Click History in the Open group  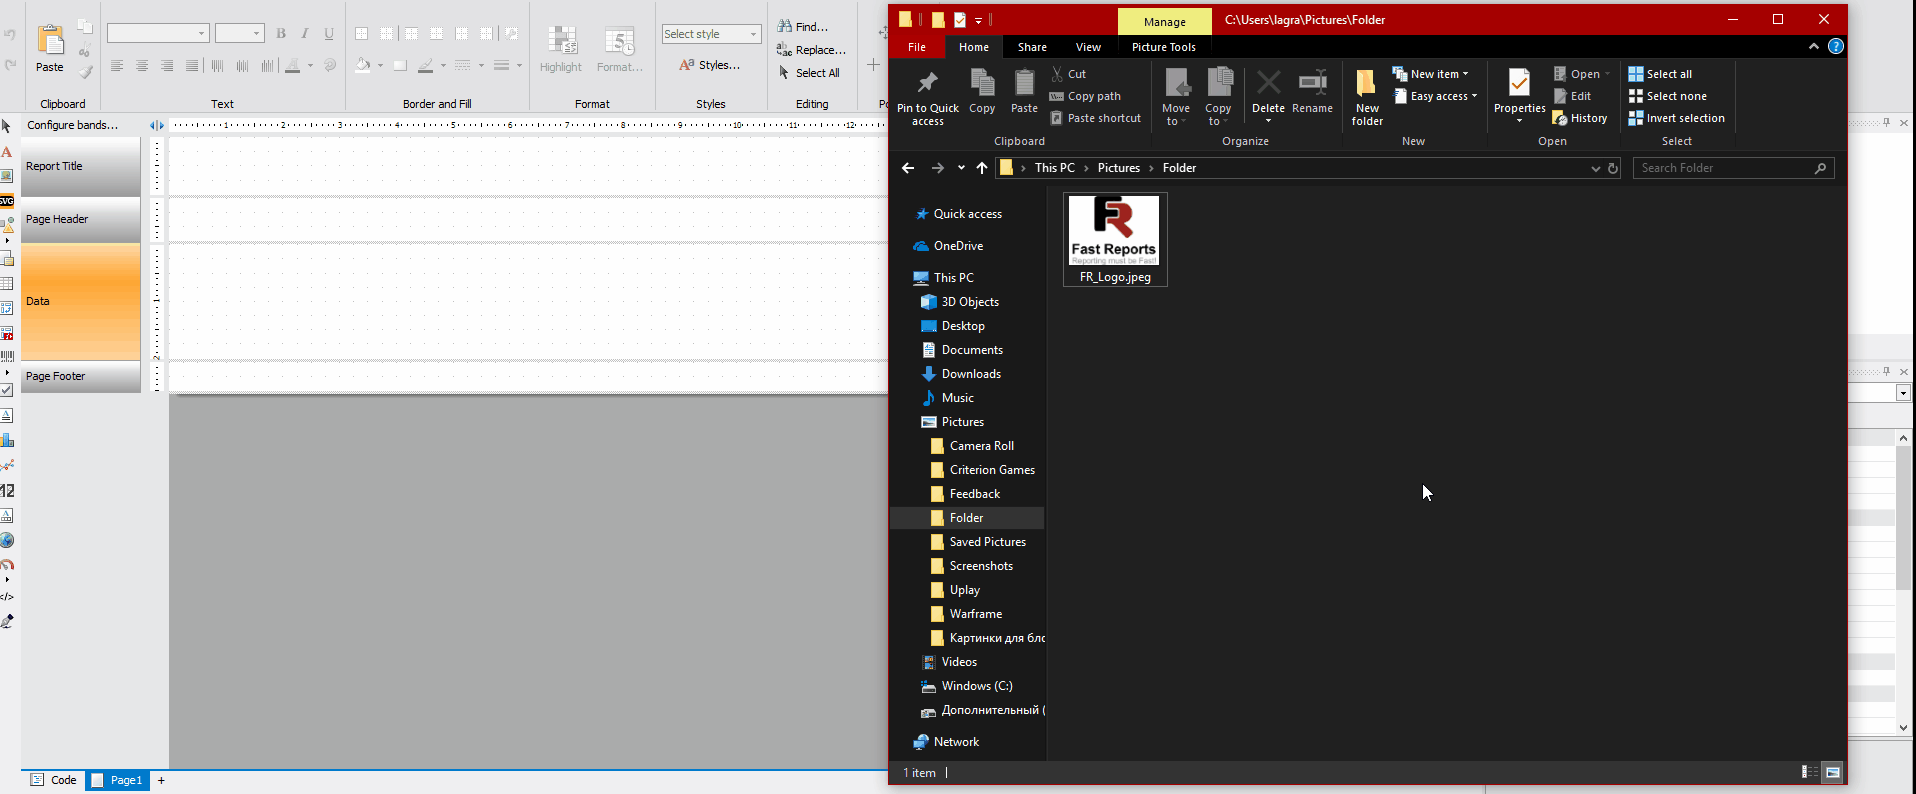pyautogui.click(x=1580, y=118)
